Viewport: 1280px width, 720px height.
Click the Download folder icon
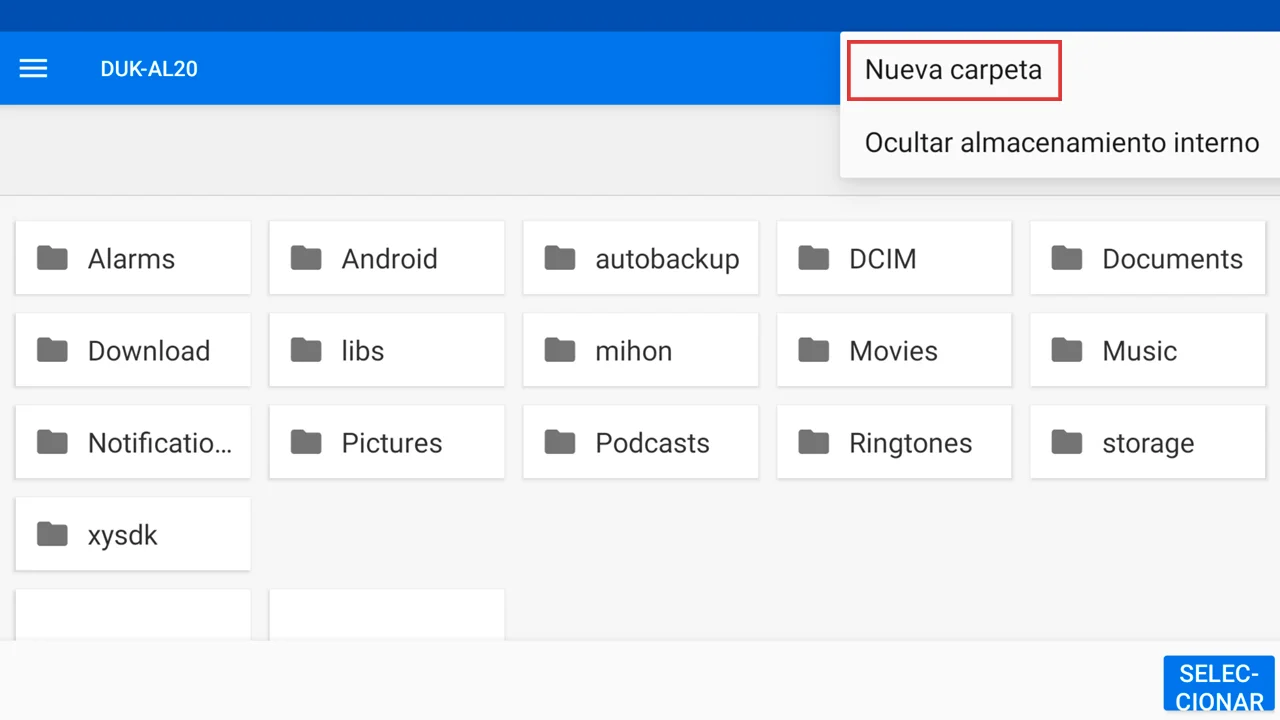pos(52,351)
